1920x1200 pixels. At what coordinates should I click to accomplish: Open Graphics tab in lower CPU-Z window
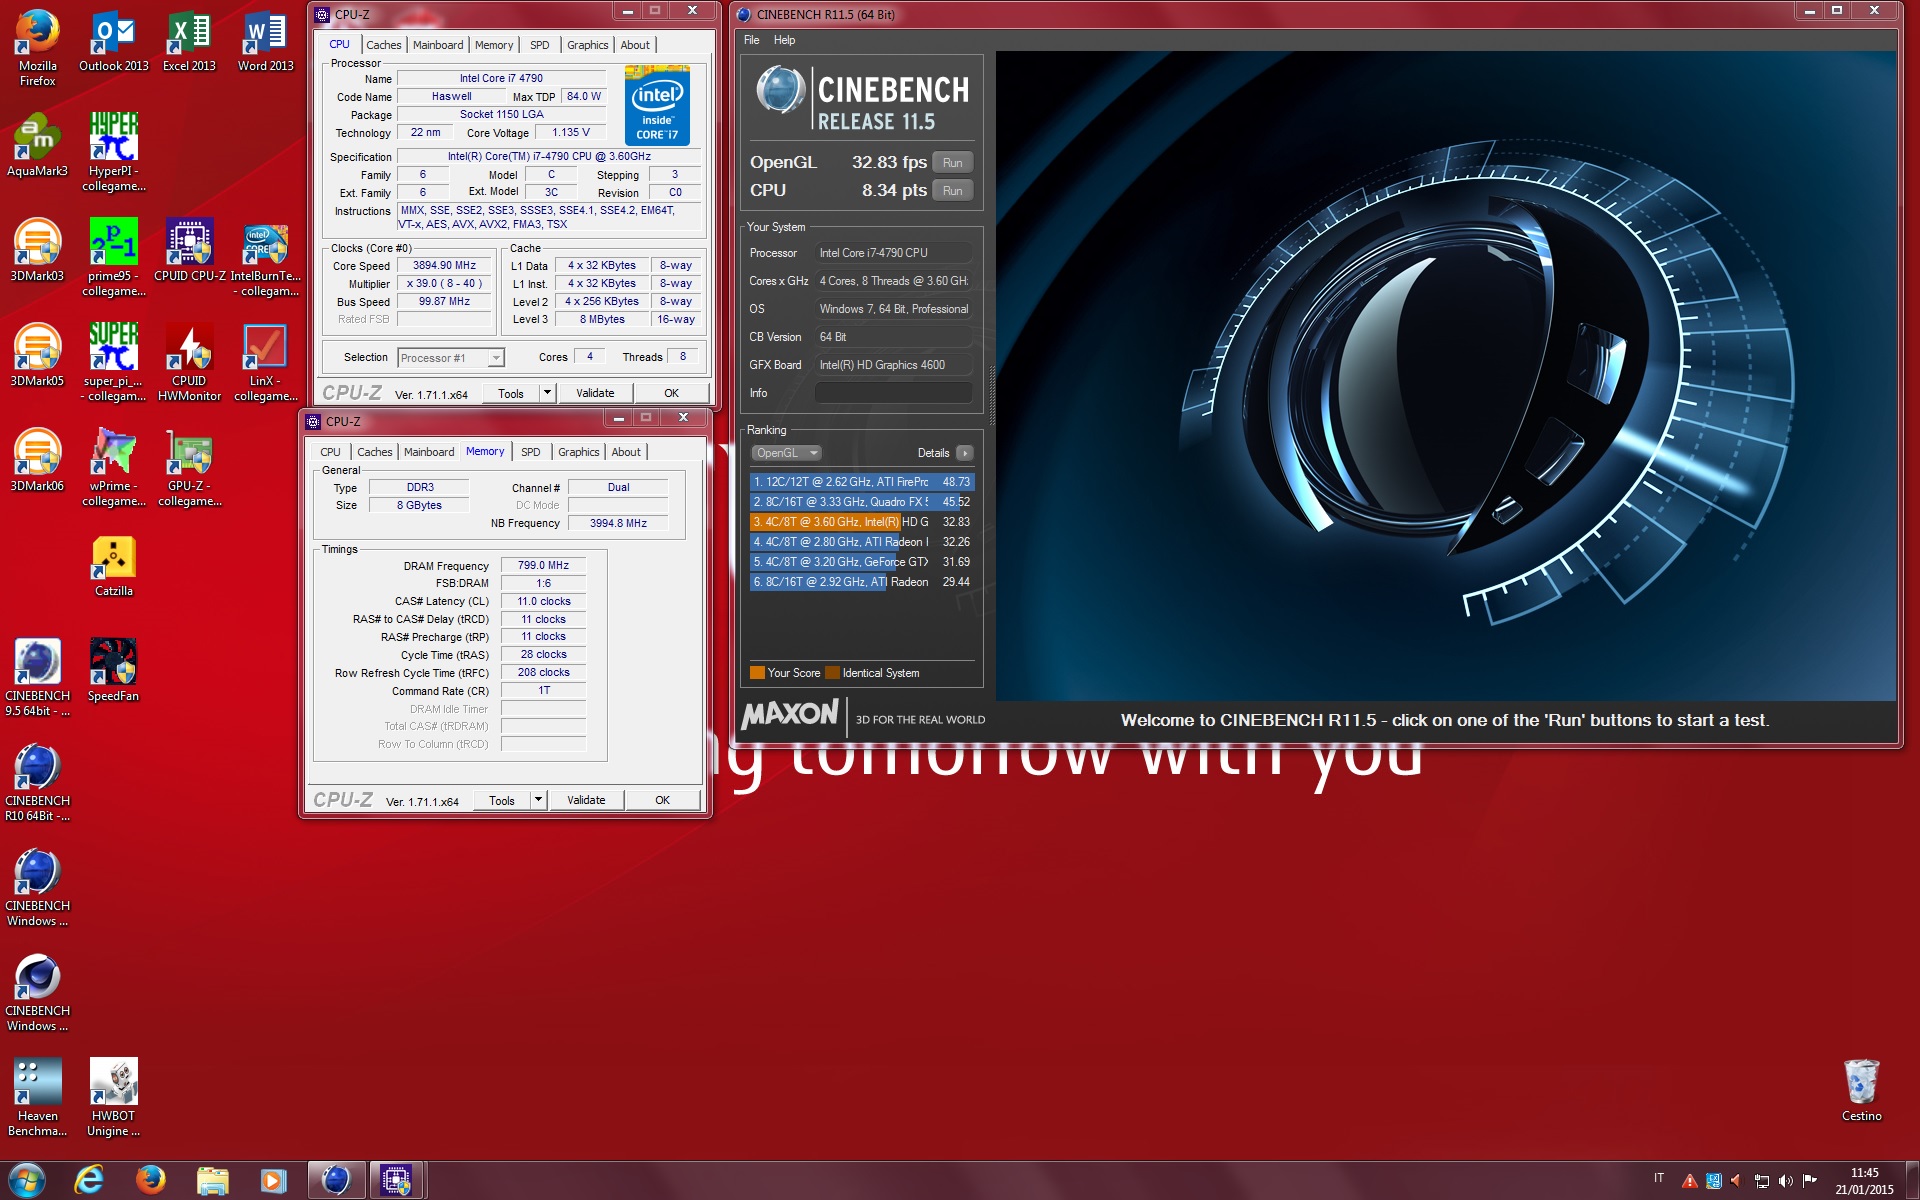pos(578,452)
